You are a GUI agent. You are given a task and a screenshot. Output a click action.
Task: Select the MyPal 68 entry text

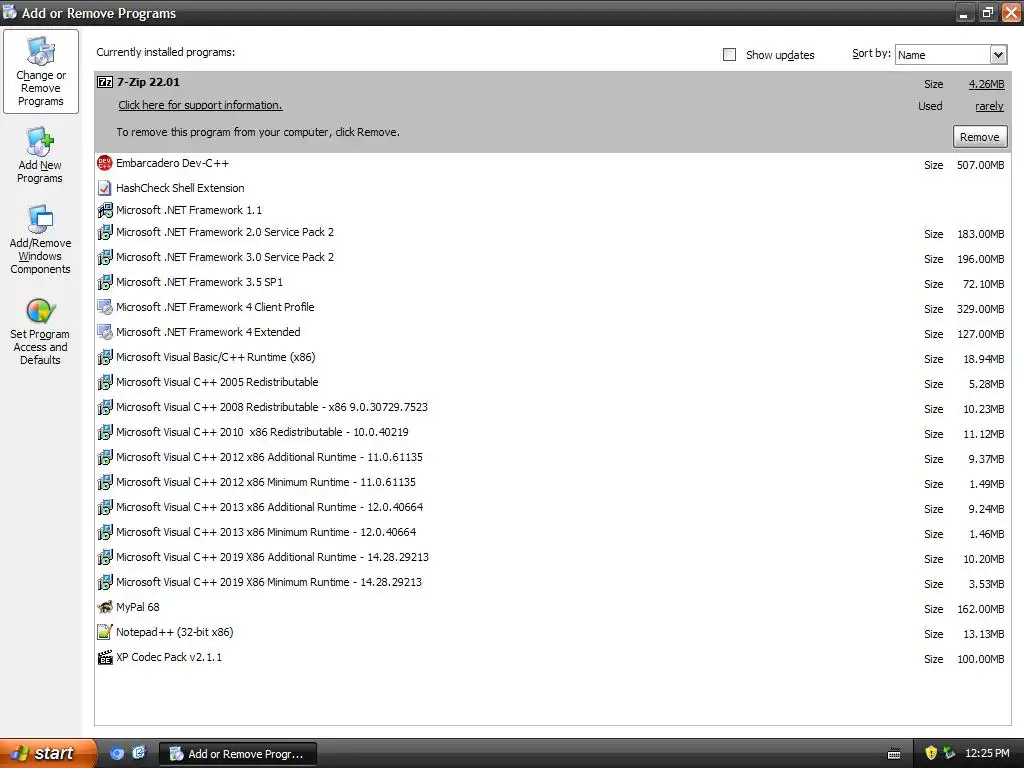[x=138, y=607]
